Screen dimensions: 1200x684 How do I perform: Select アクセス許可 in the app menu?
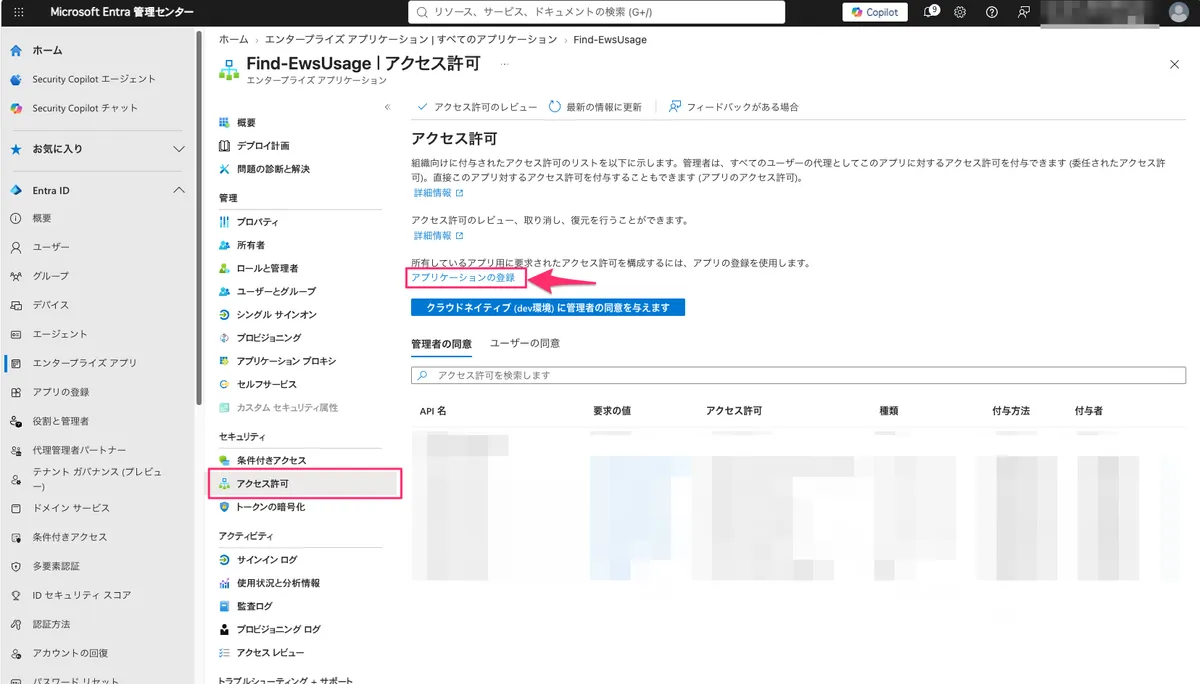[x=305, y=484]
